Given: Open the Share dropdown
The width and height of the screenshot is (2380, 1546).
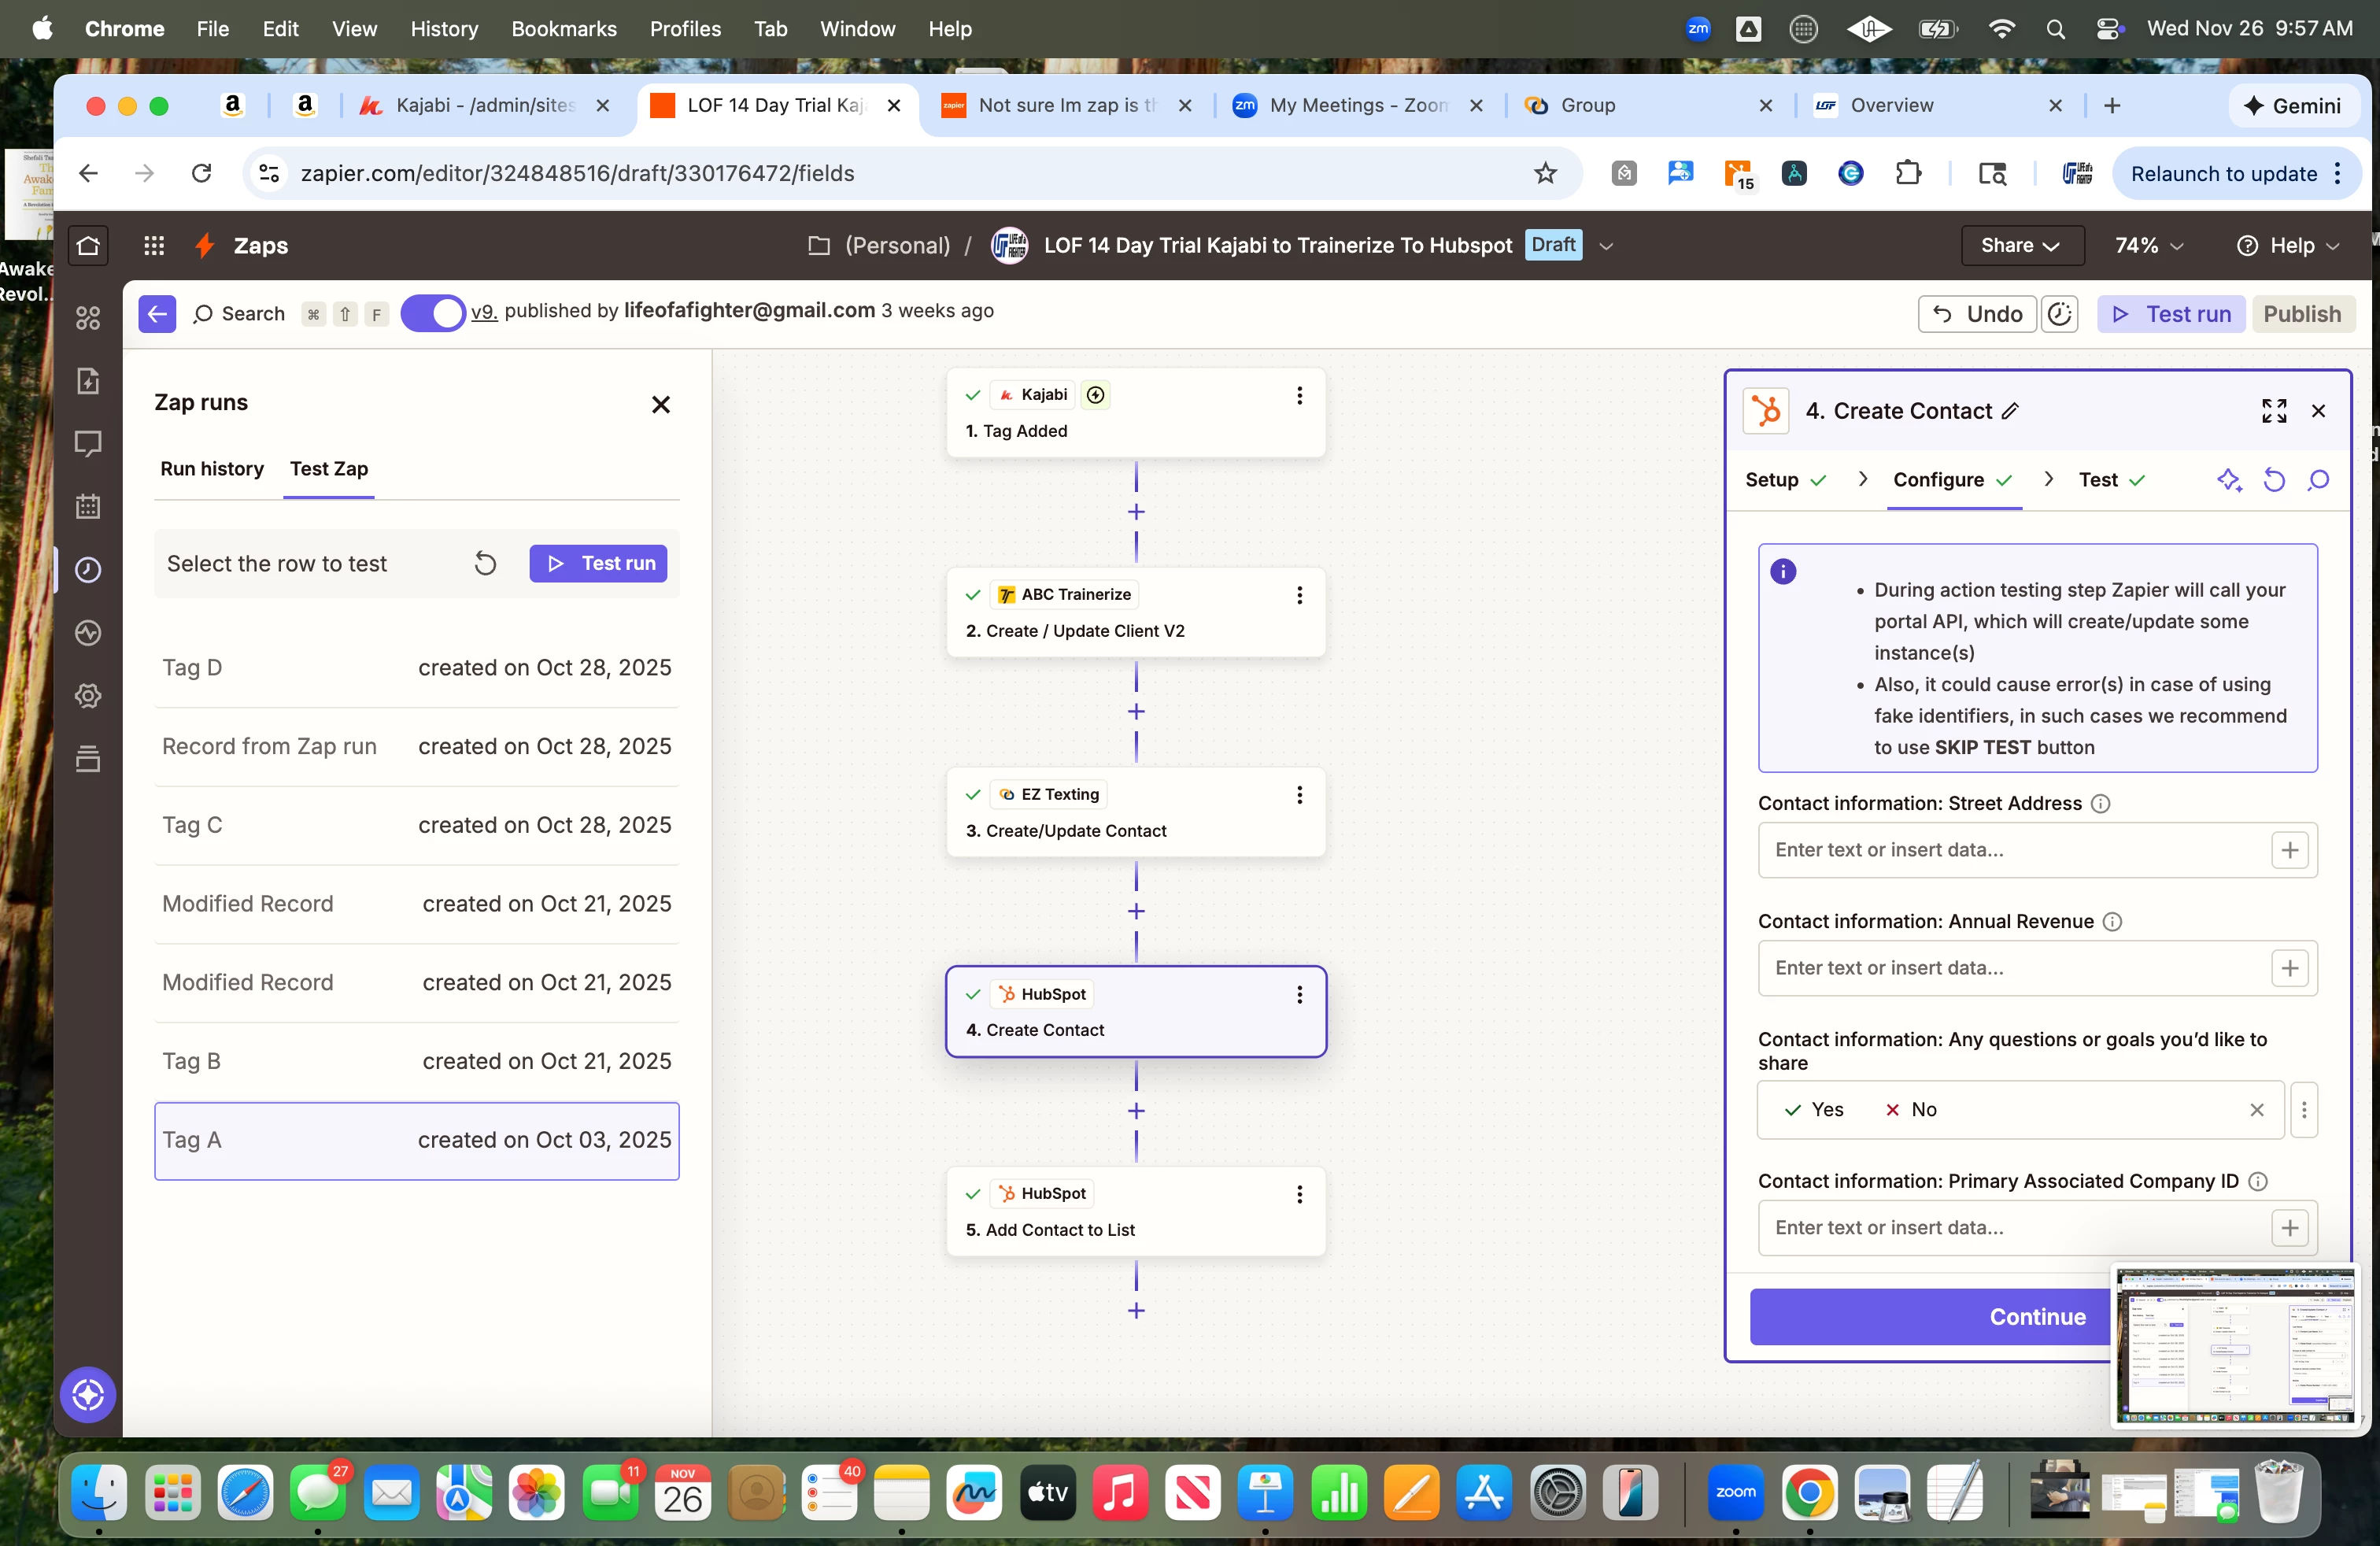Looking at the screenshot, I should point(2021,246).
